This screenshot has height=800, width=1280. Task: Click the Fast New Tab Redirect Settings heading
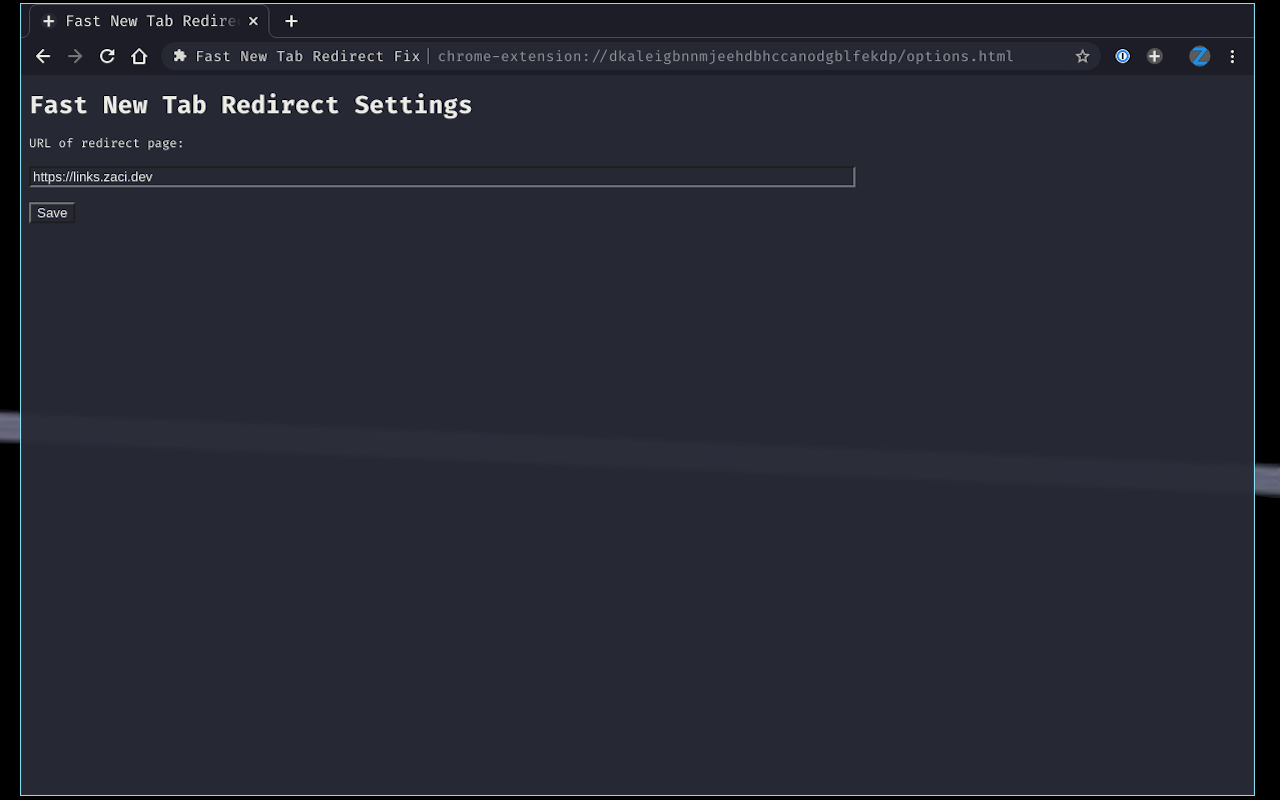(251, 105)
